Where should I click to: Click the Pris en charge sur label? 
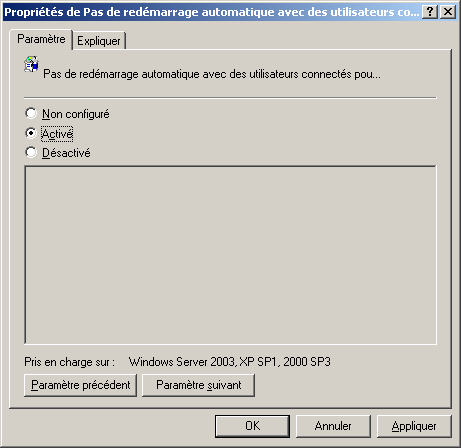click(69, 362)
